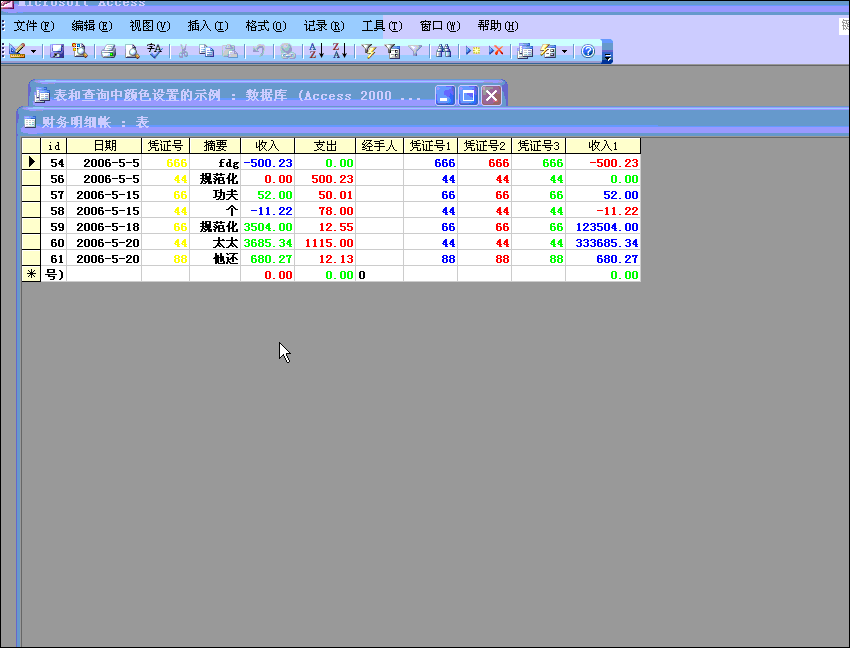Maximize the database window 表和查询中颜色设置的示例
850x648 pixels.
(468, 96)
